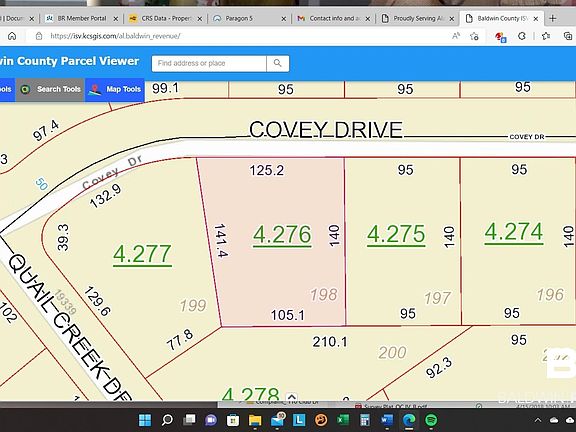Switch to the Contact info Gmail tab
Image resolution: width=576 pixels, height=432 pixels.
[334, 18]
